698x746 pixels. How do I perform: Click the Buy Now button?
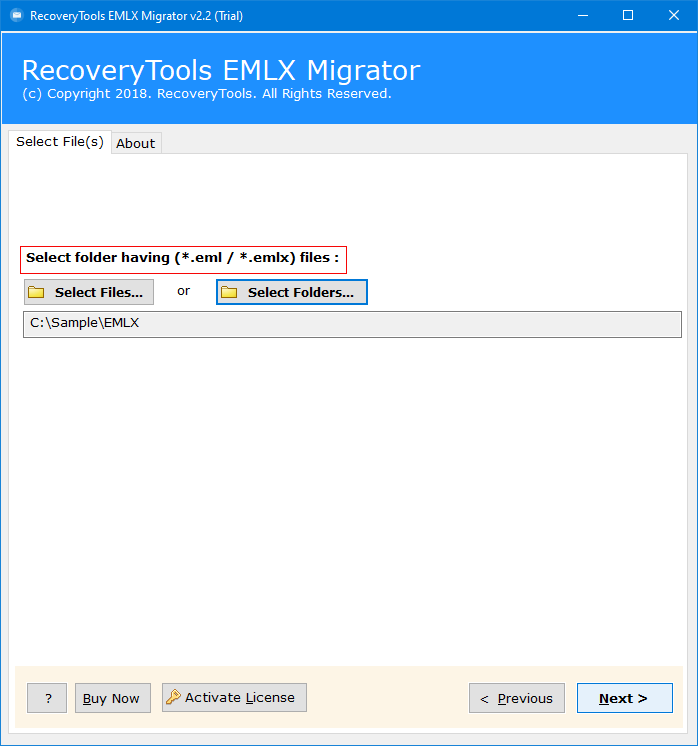113,698
